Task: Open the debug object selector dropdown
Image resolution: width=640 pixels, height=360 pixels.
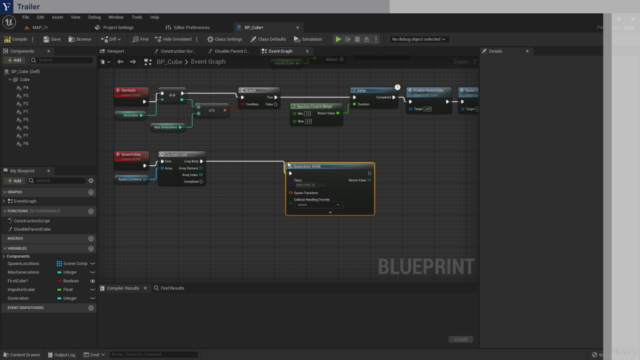Action: click(418, 39)
